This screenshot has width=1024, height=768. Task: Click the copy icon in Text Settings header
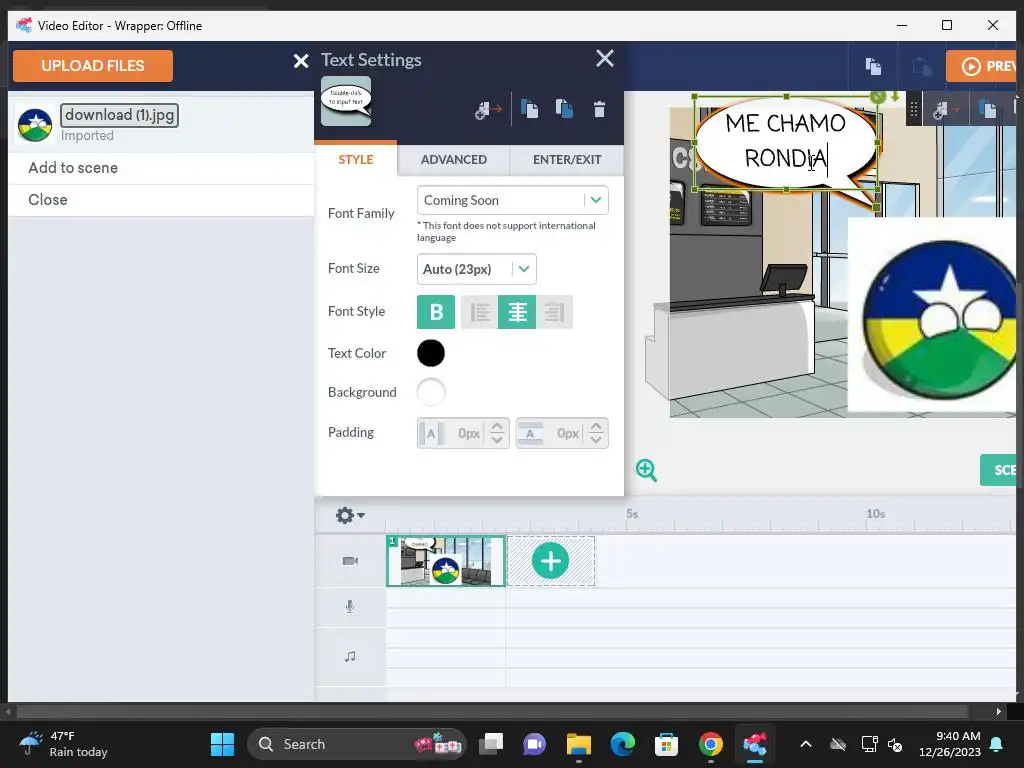point(530,108)
